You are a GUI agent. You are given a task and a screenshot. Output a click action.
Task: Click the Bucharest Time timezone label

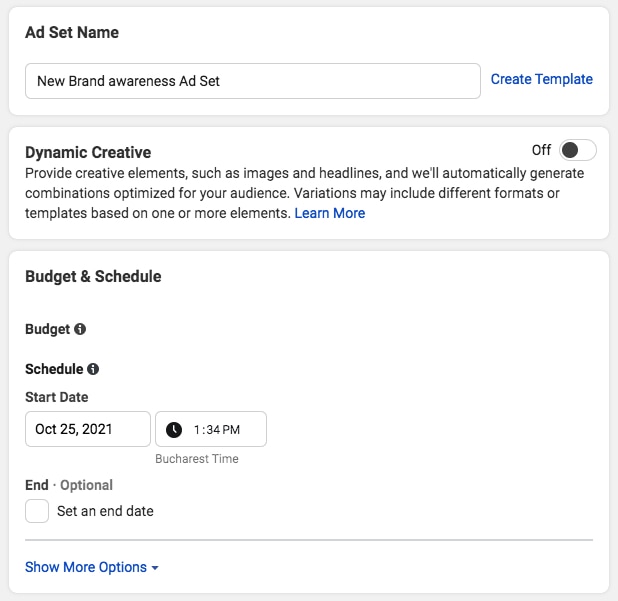197,459
